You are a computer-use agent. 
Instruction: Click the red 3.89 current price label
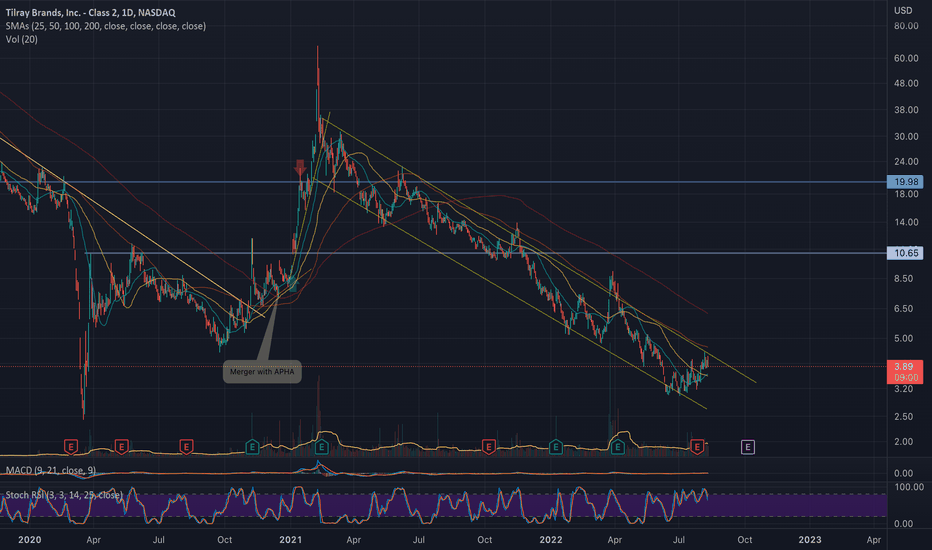pos(905,372)
